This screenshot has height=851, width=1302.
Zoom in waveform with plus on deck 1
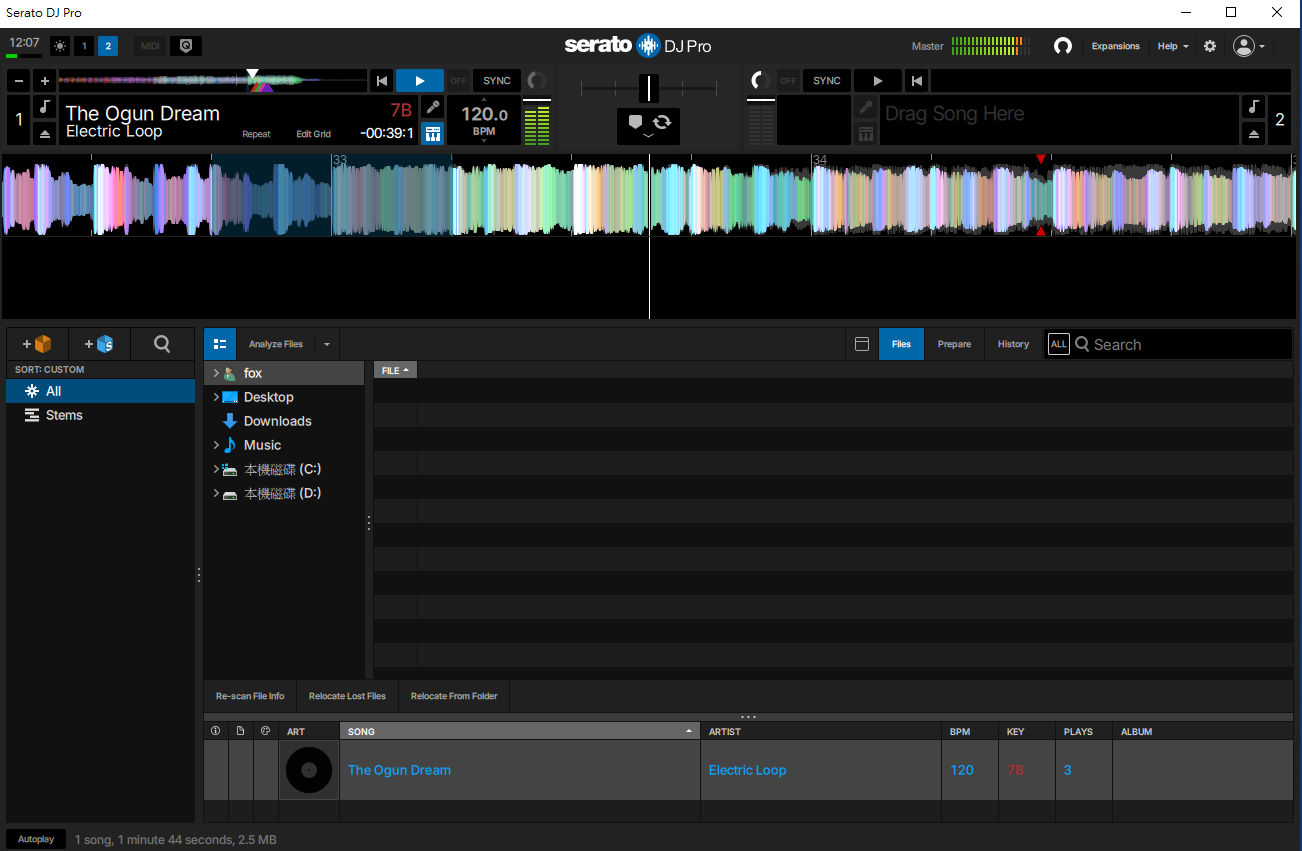click(x=44, y=81)
